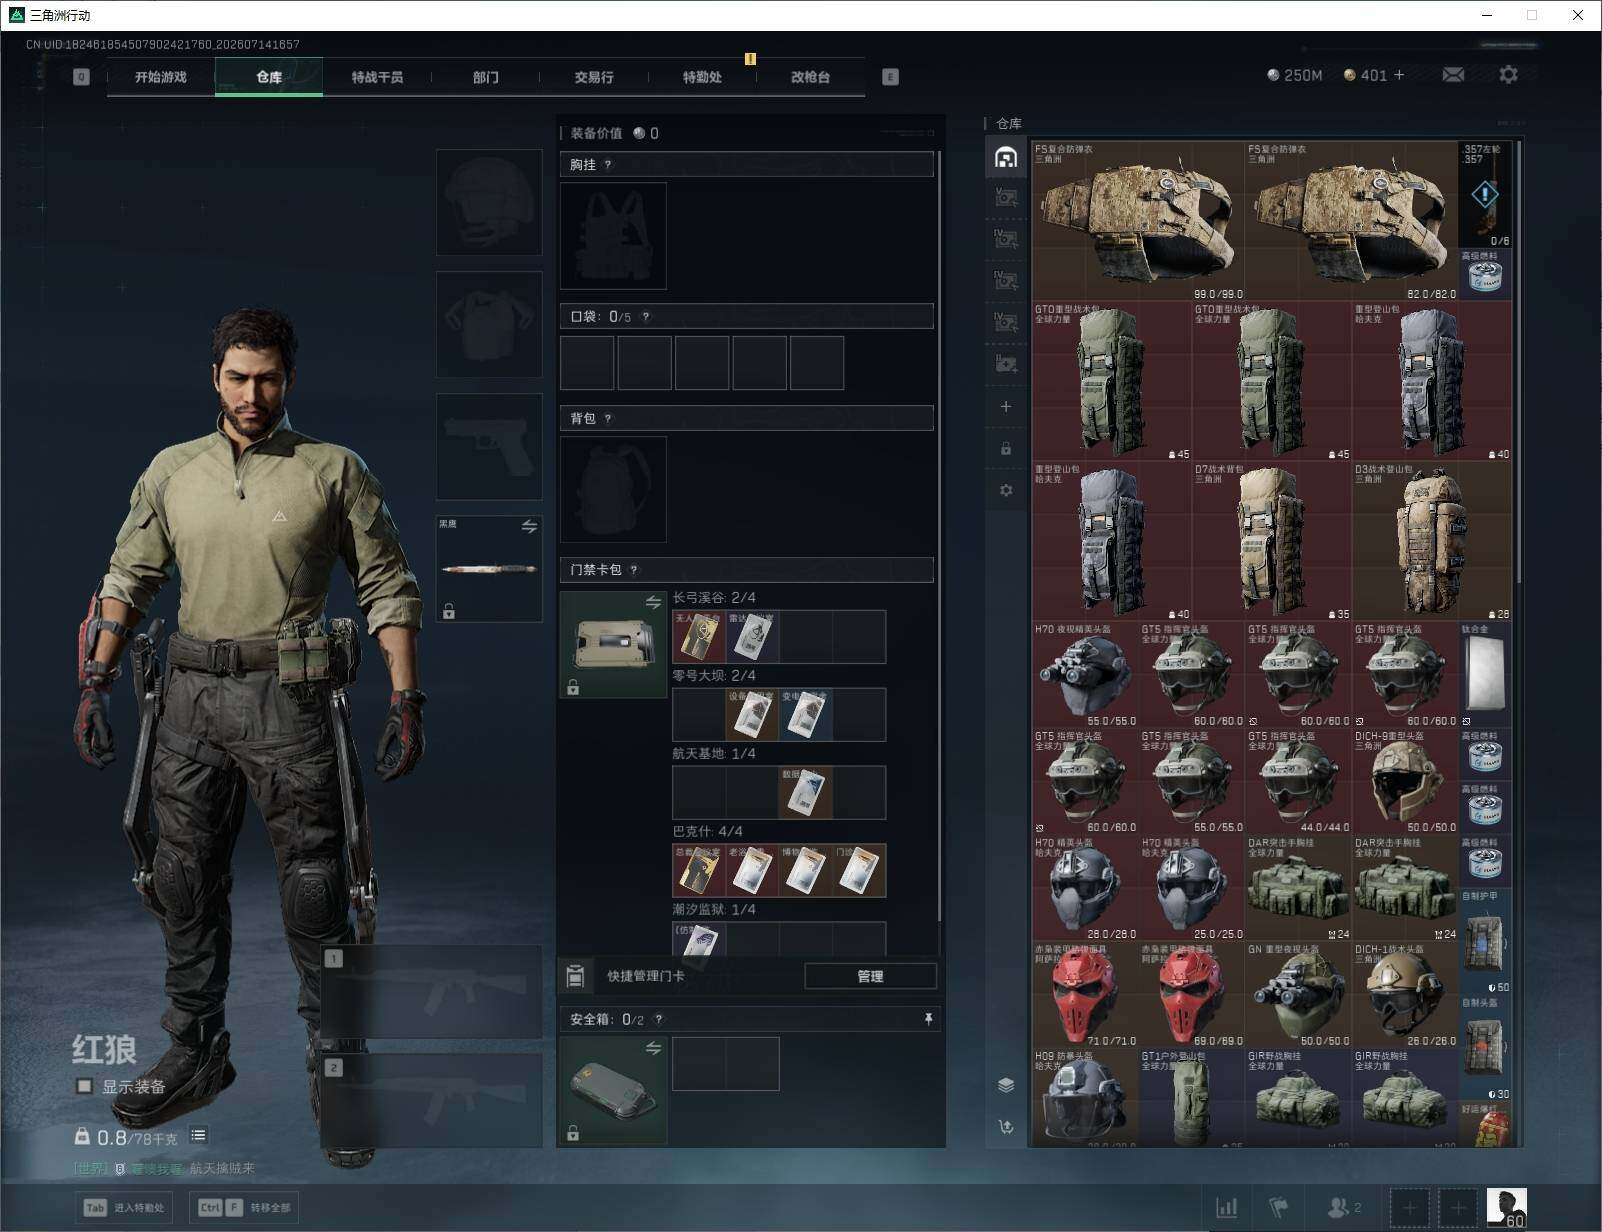The width and height of the screenshot is (1602, 1232).
Task: Click the swap arrows on the safe box
Action: point(653,1048)
